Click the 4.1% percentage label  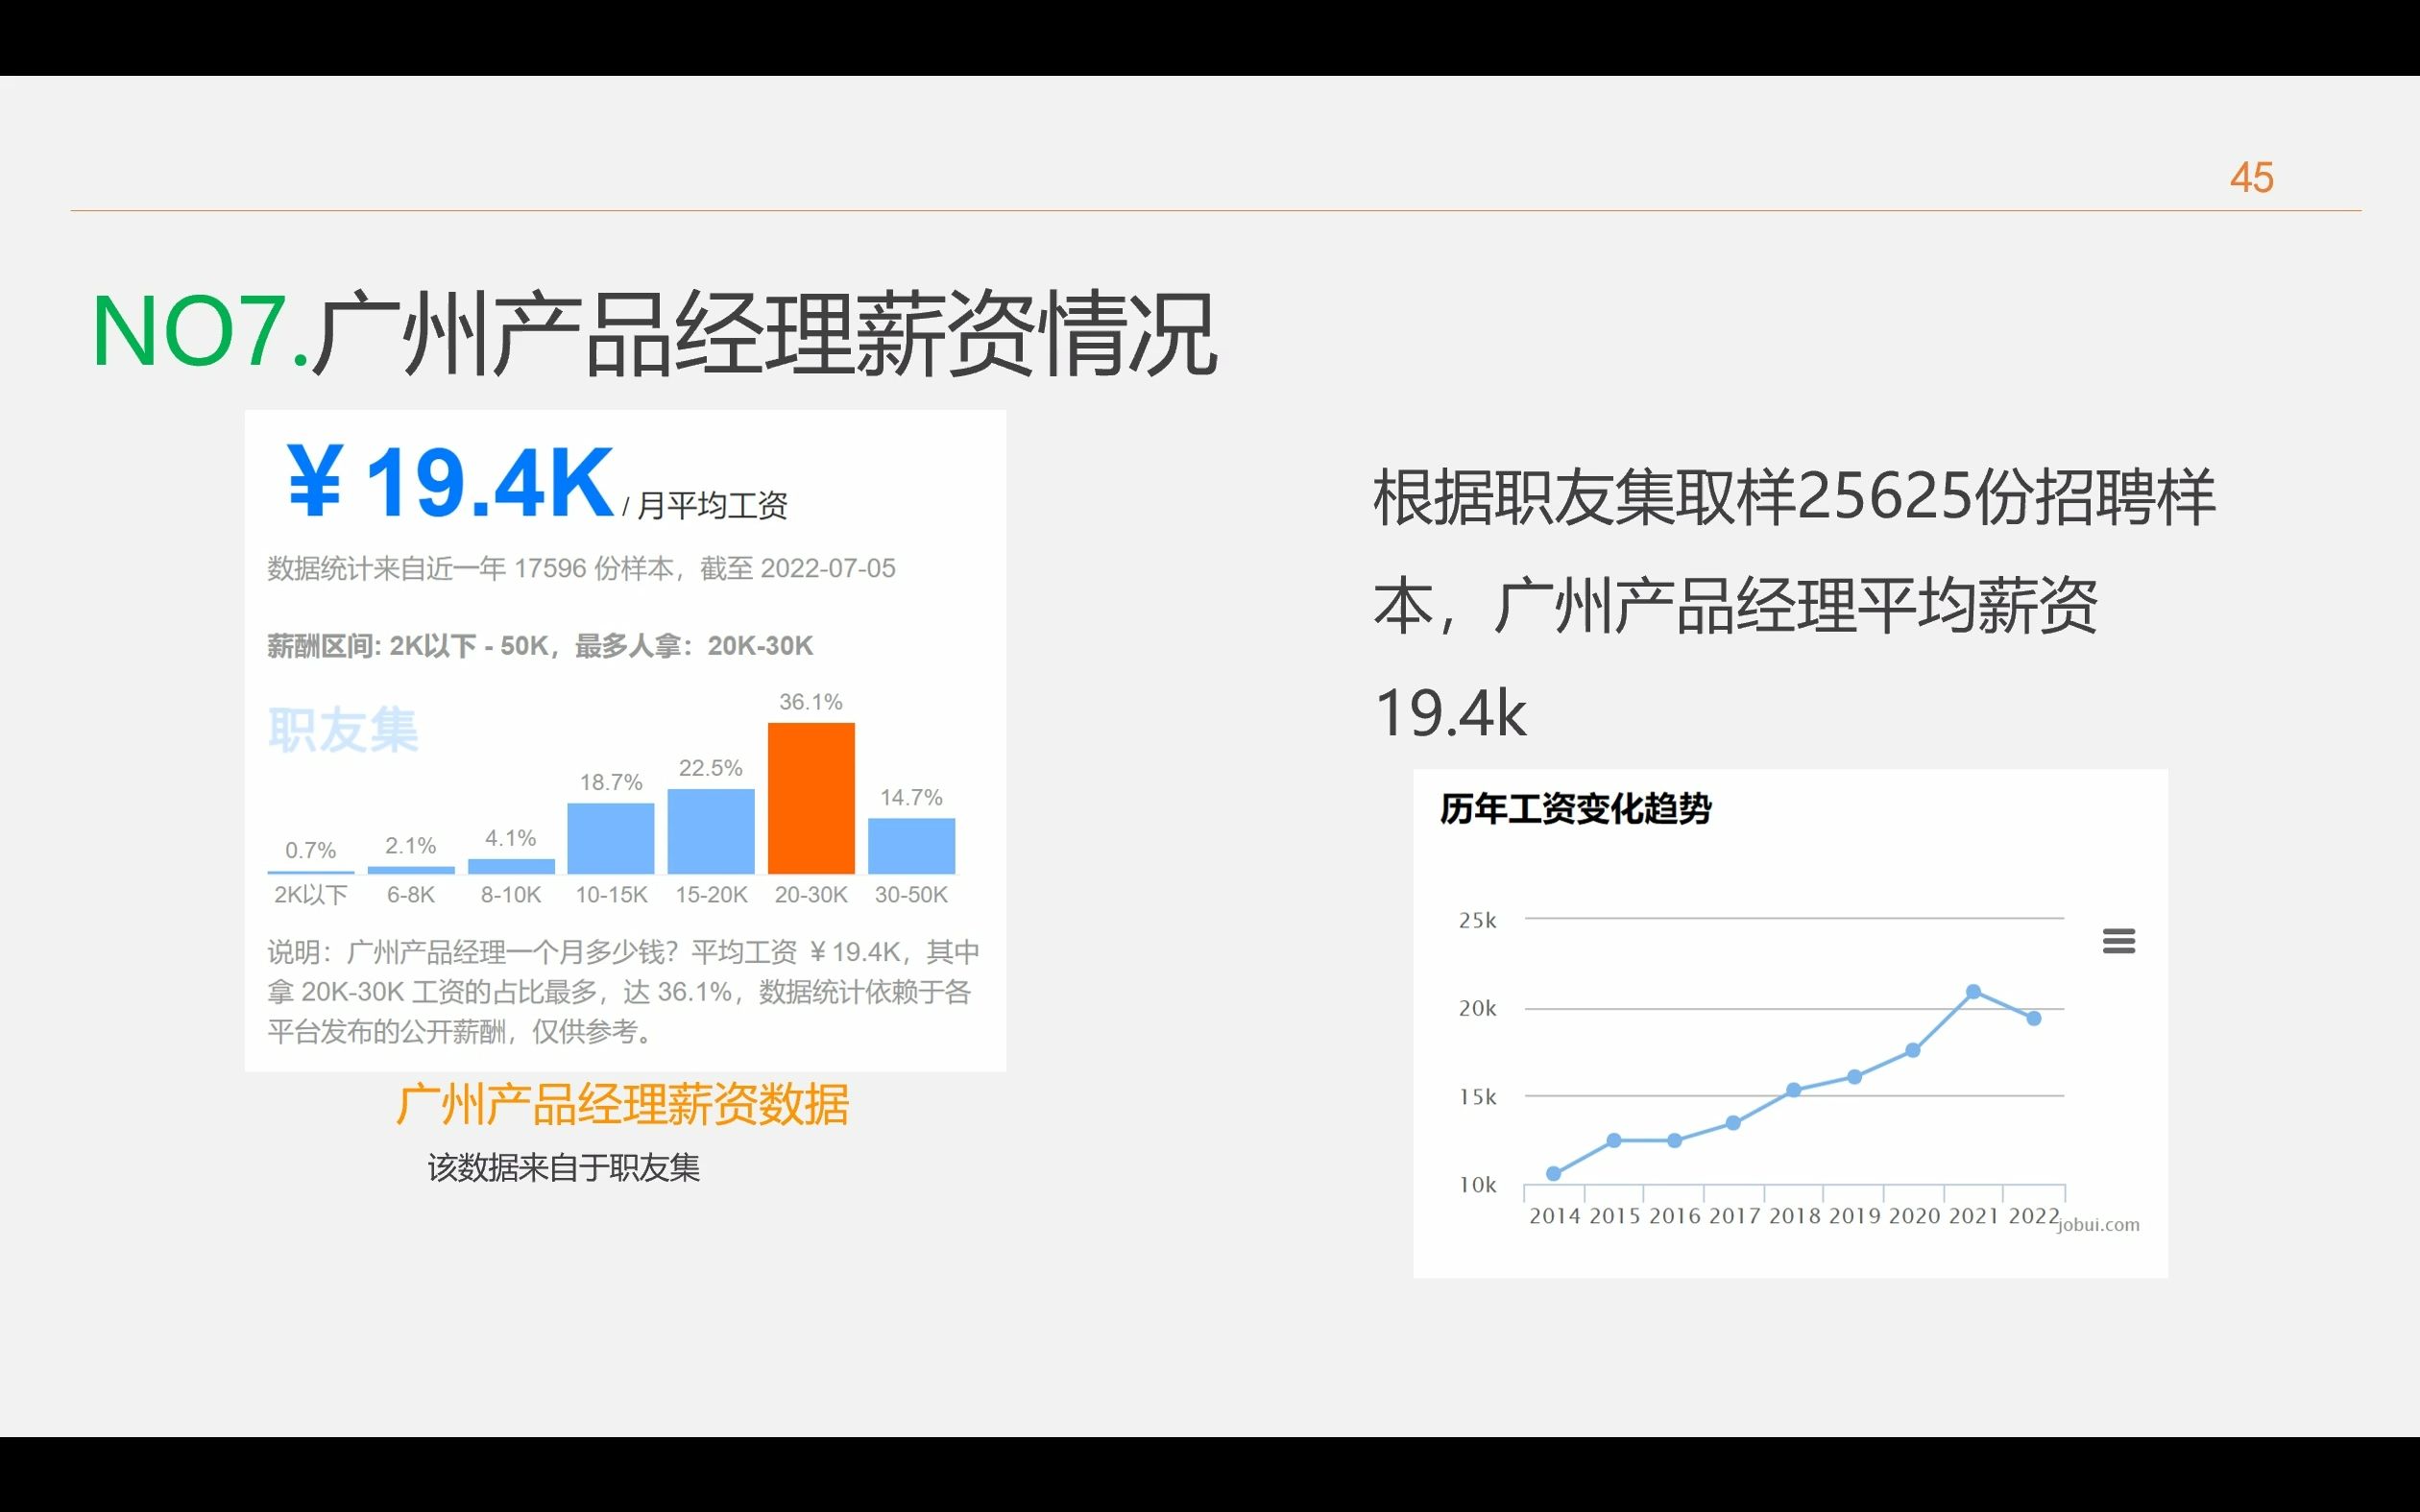click(x=511, y=838)
